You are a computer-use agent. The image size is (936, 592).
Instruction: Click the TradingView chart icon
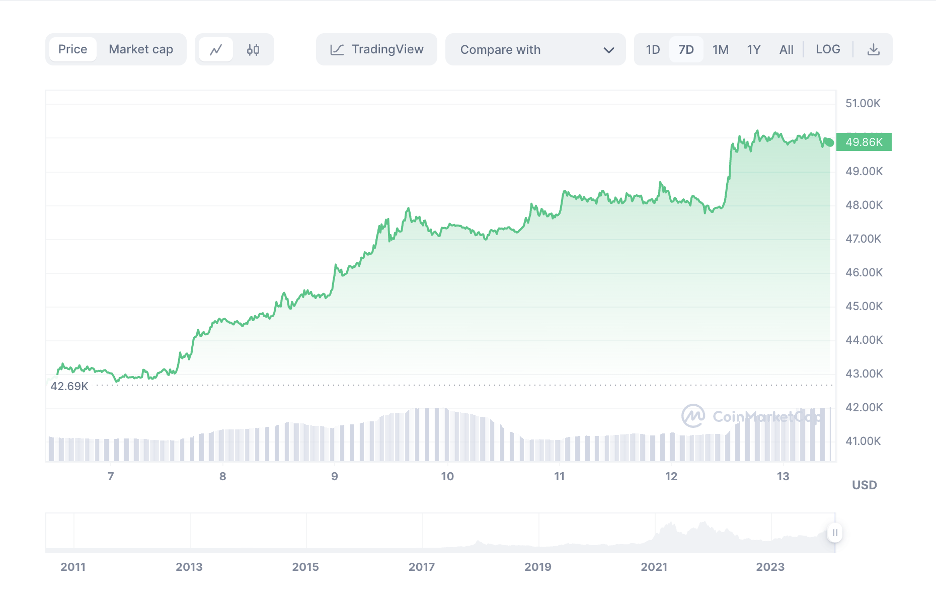[338, 50]
